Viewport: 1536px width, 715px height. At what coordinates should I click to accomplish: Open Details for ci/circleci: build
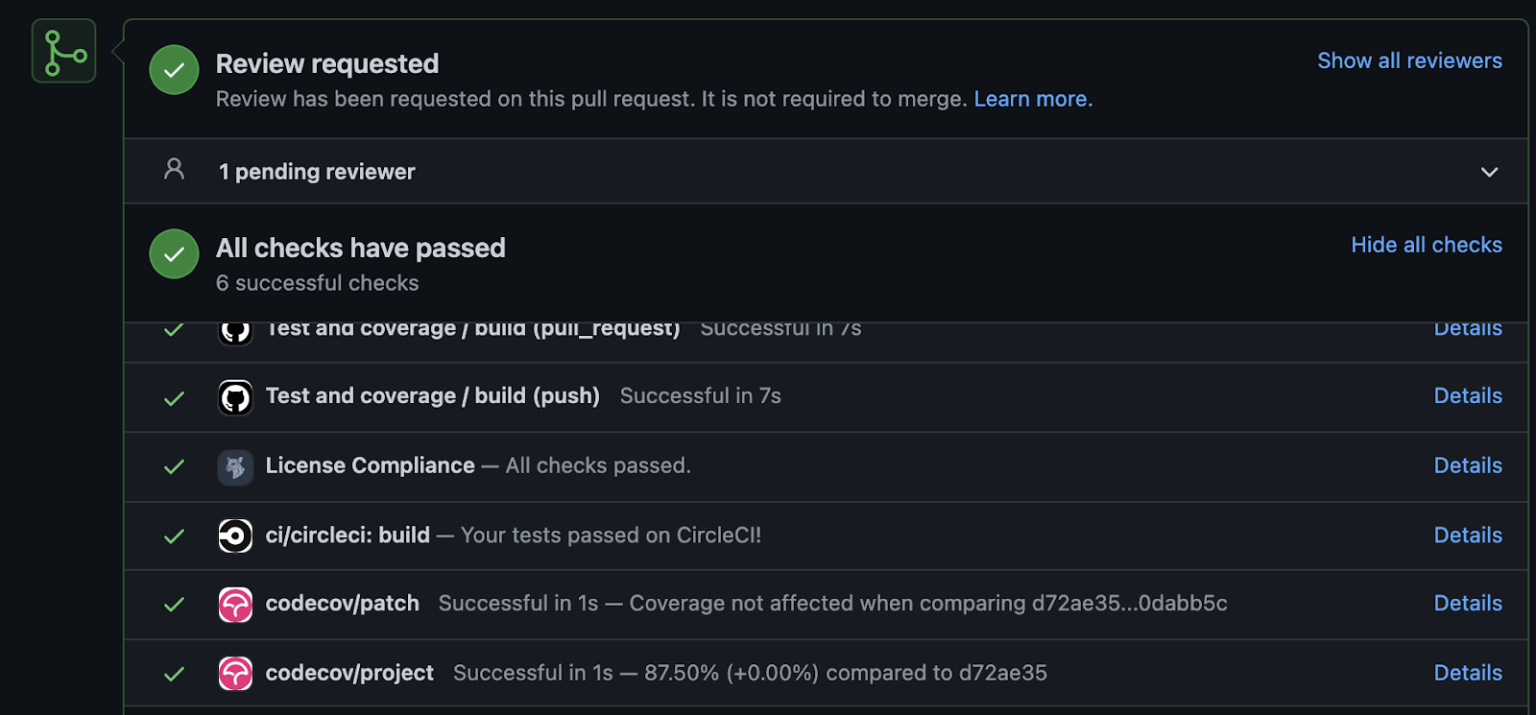tap(1468, 535)
